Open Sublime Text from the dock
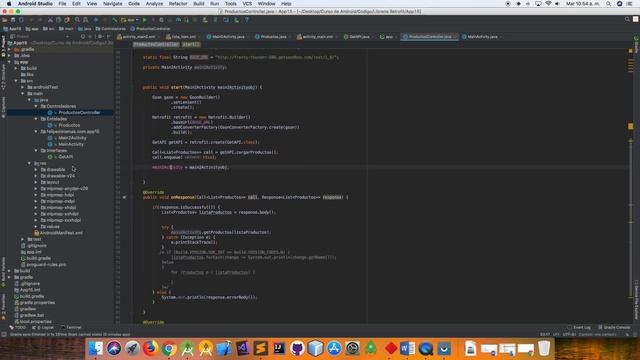The image size is (640, 360). pyautogui.click(x=260, y=348)
